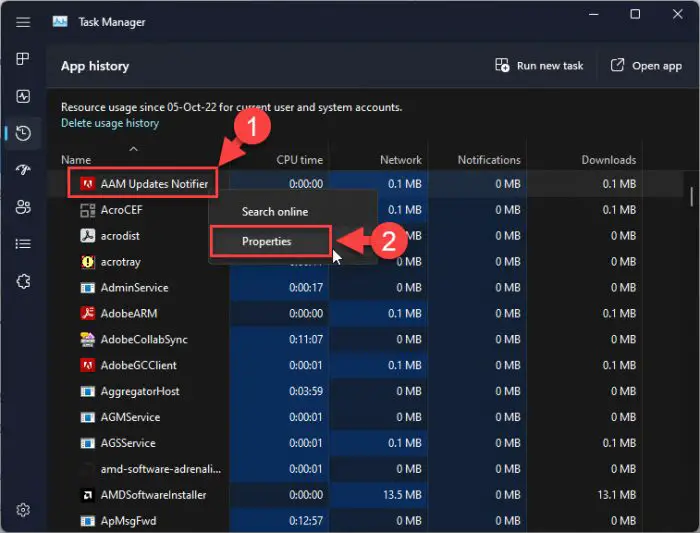This screenshot has height=533, width=700.
Task: Select the AdobeCollabSync row name
Action: pyautogui.click(x=144, y=339)
